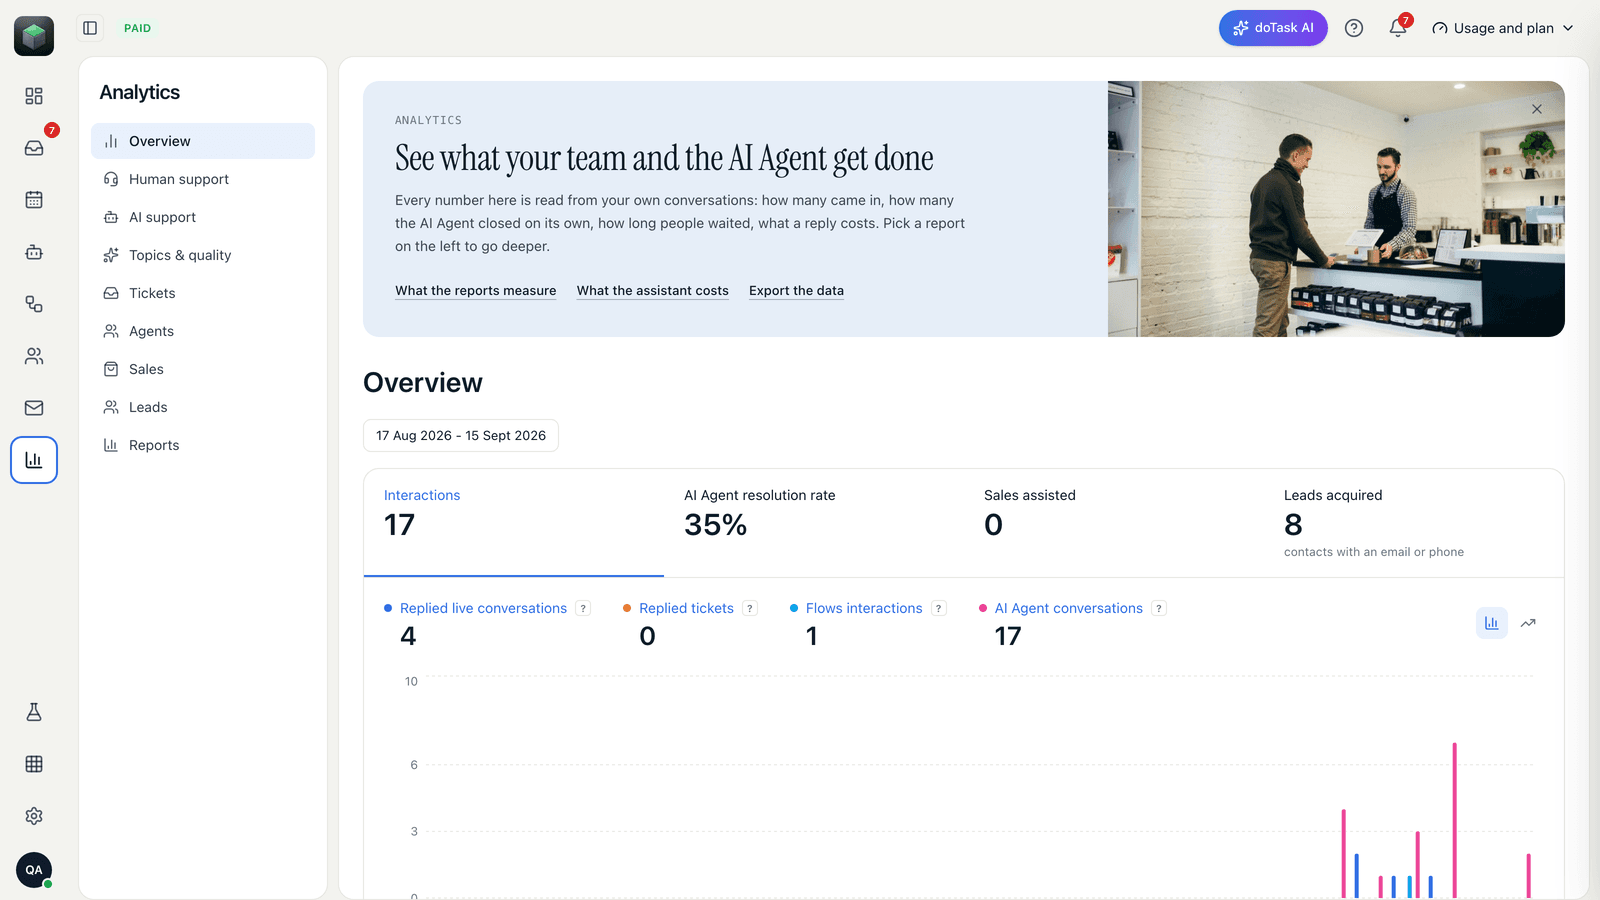The image size is (1600, 900).
Task: Open Leads analytics
Action: tap(203, 407)
